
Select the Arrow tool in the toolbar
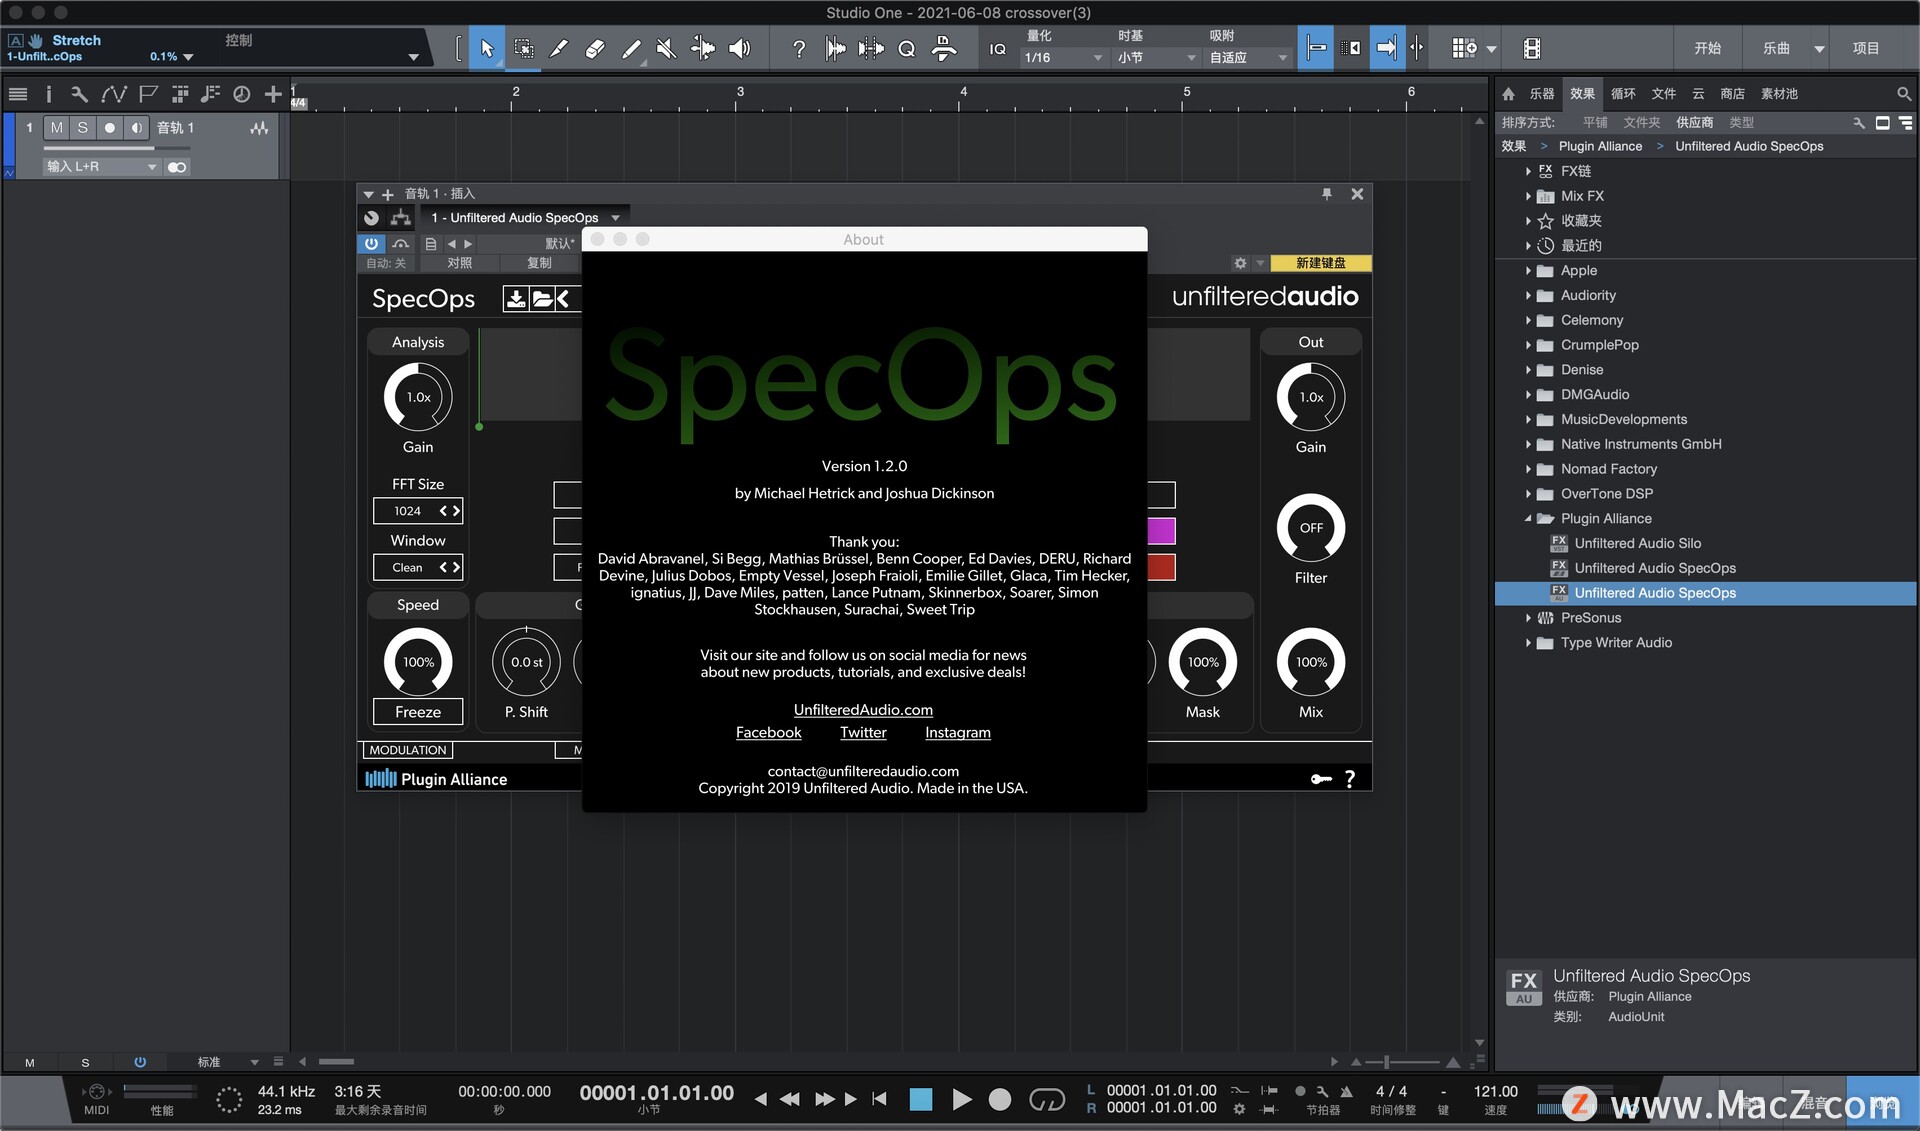point(487,48)
